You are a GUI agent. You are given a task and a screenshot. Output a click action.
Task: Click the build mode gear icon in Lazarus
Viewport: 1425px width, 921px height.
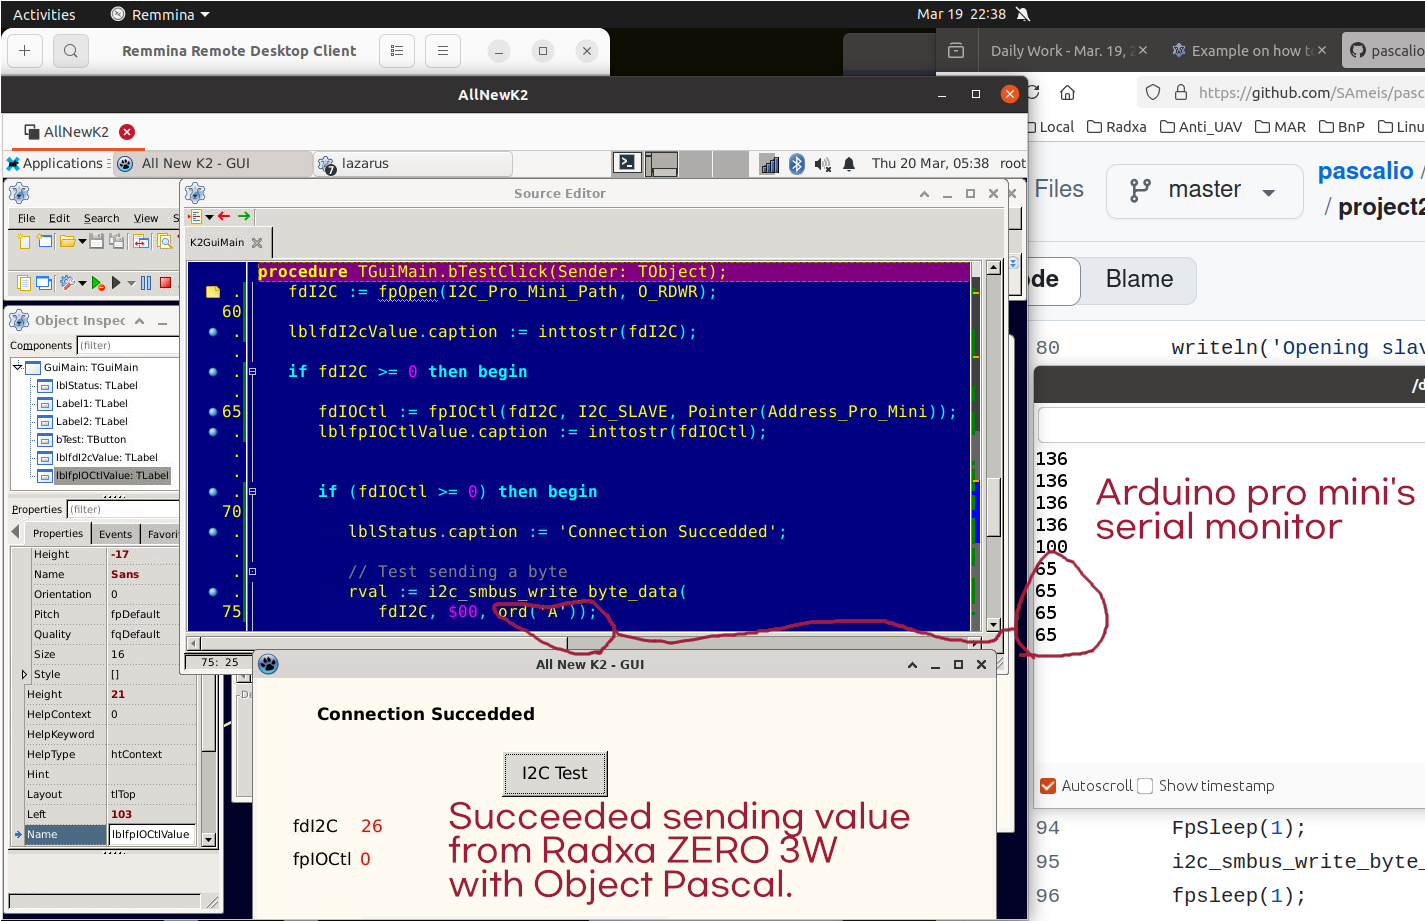67,283
